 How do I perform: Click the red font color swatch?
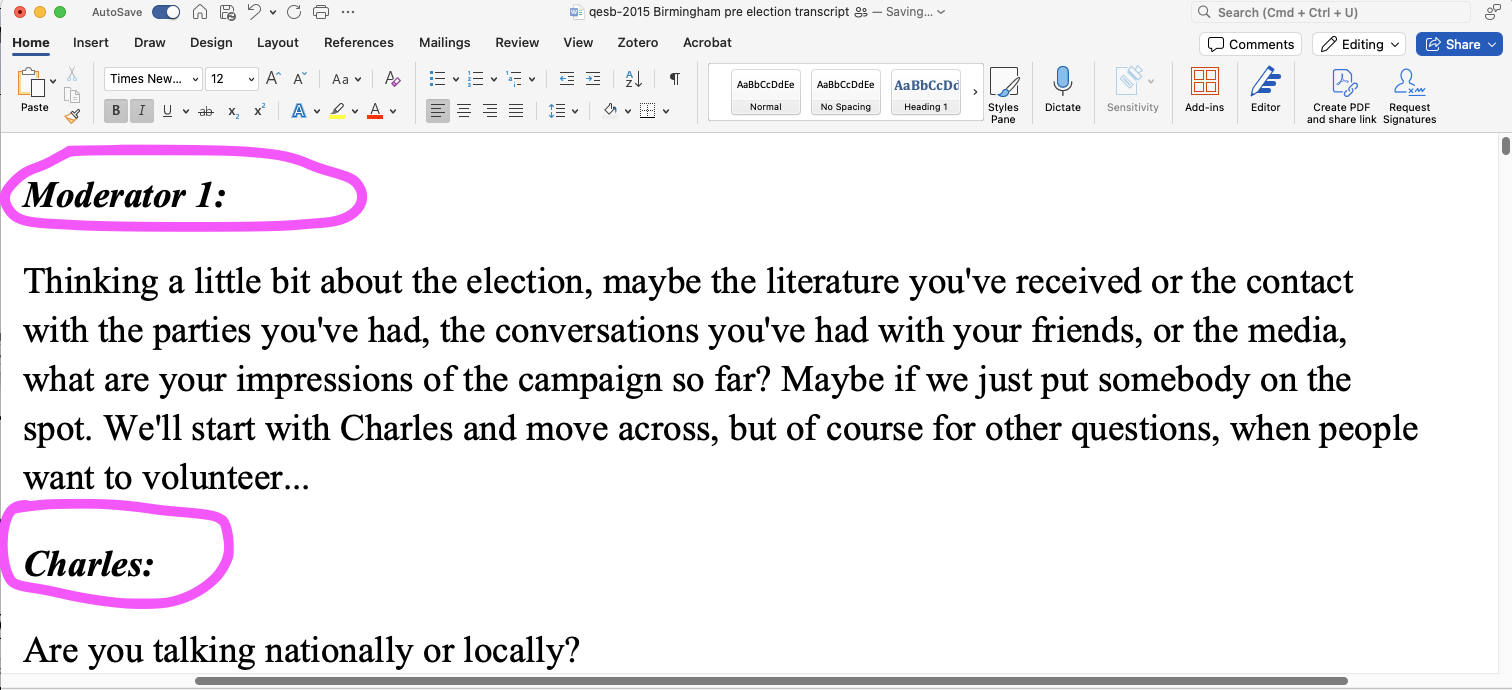point(375,111)
